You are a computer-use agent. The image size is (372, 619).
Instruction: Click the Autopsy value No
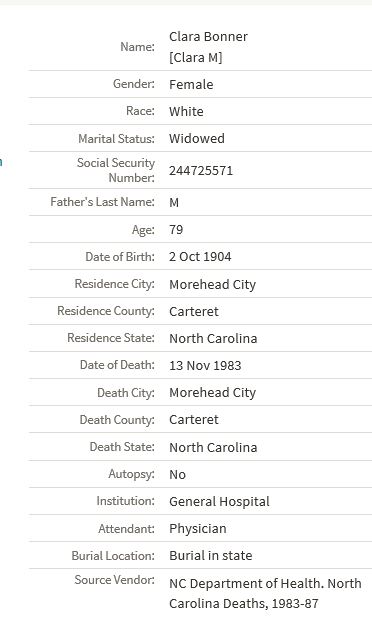coord(177,475)
